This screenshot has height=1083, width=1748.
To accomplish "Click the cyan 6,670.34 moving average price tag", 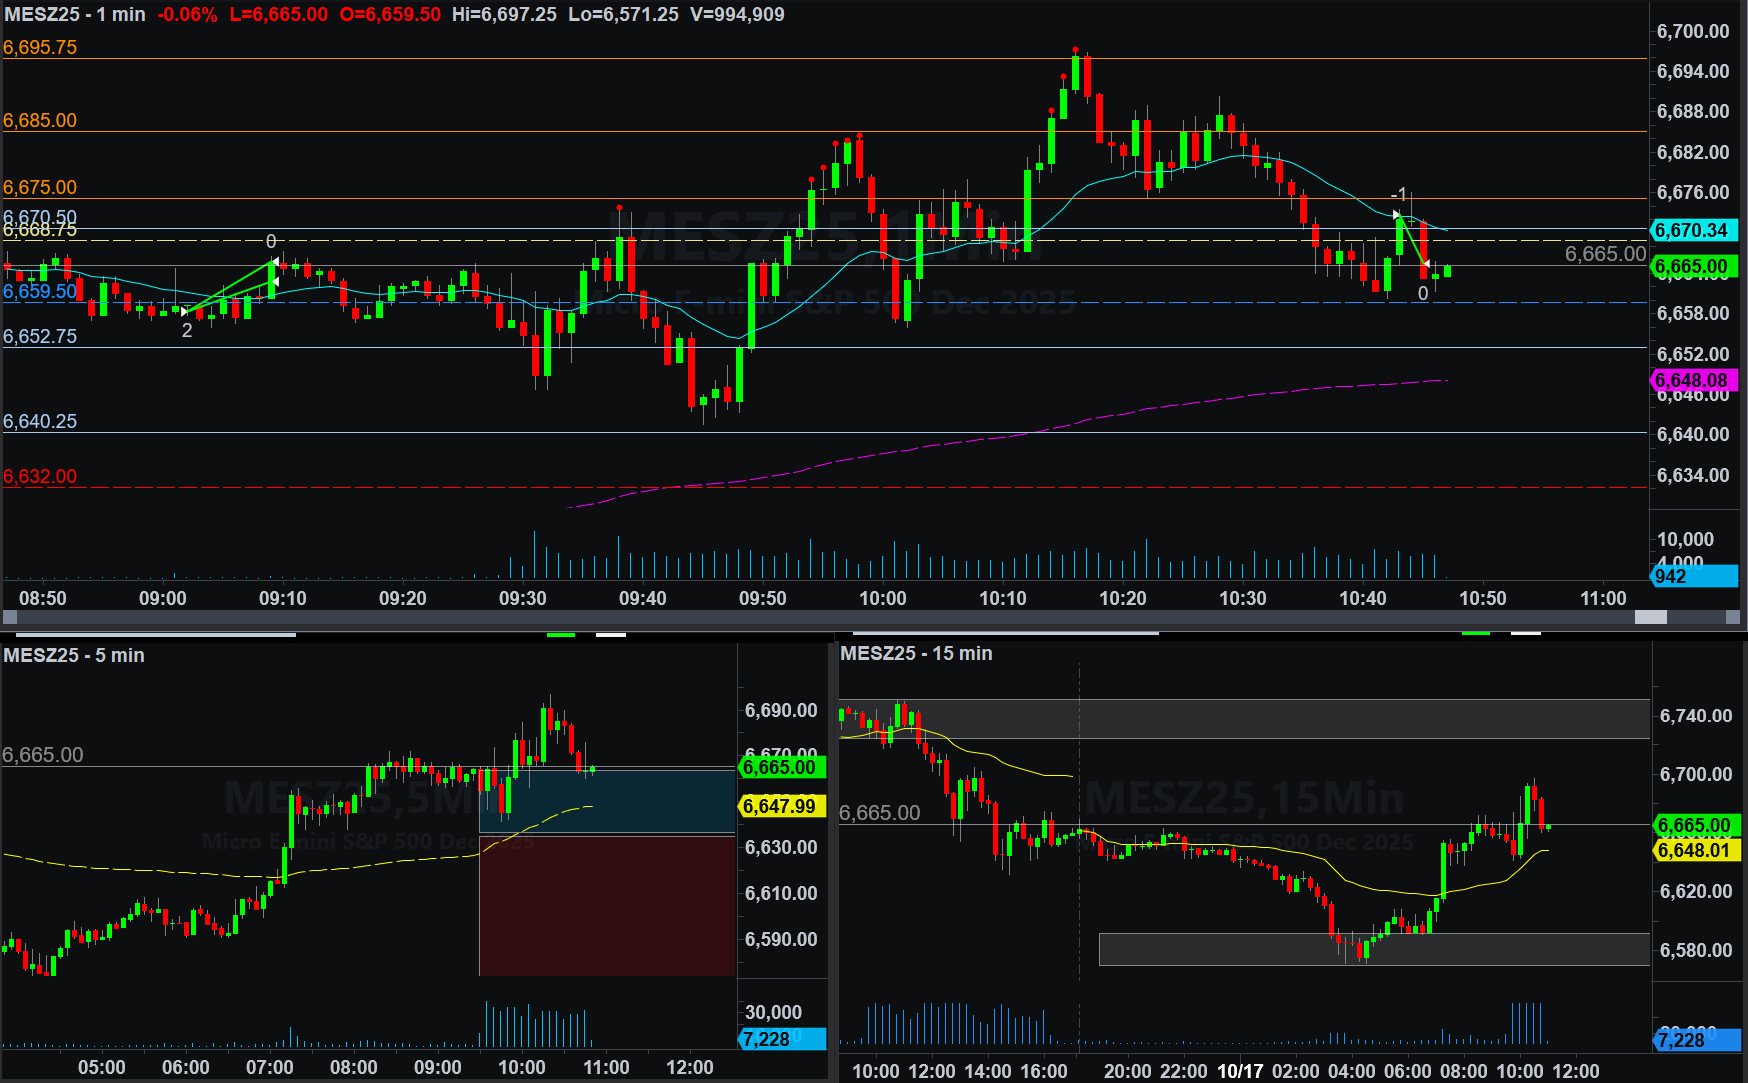I will pyautogui.click(x=1694, y=231).
